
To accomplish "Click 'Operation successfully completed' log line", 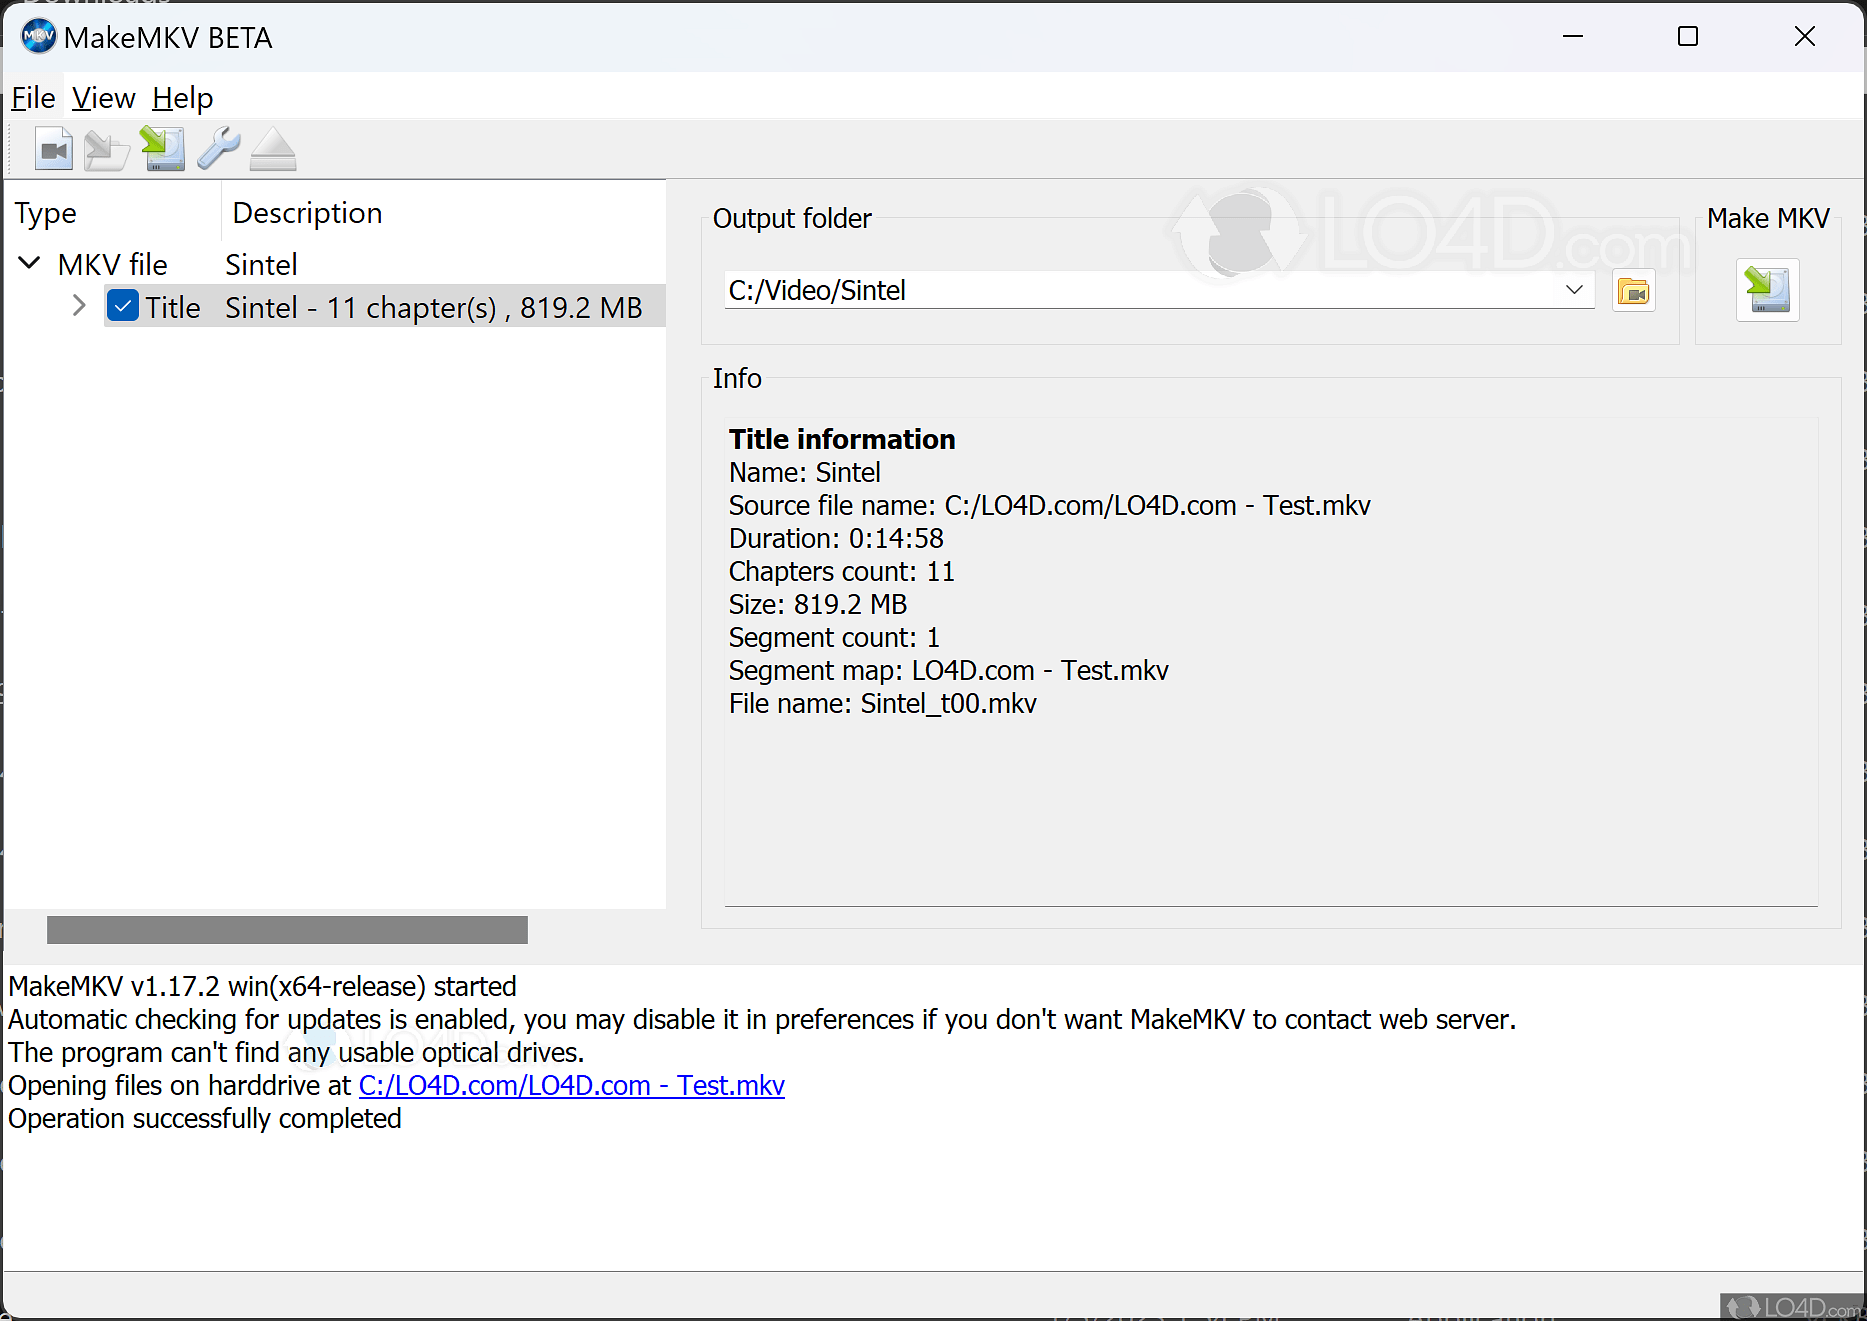I will [x=205, y=1118].
